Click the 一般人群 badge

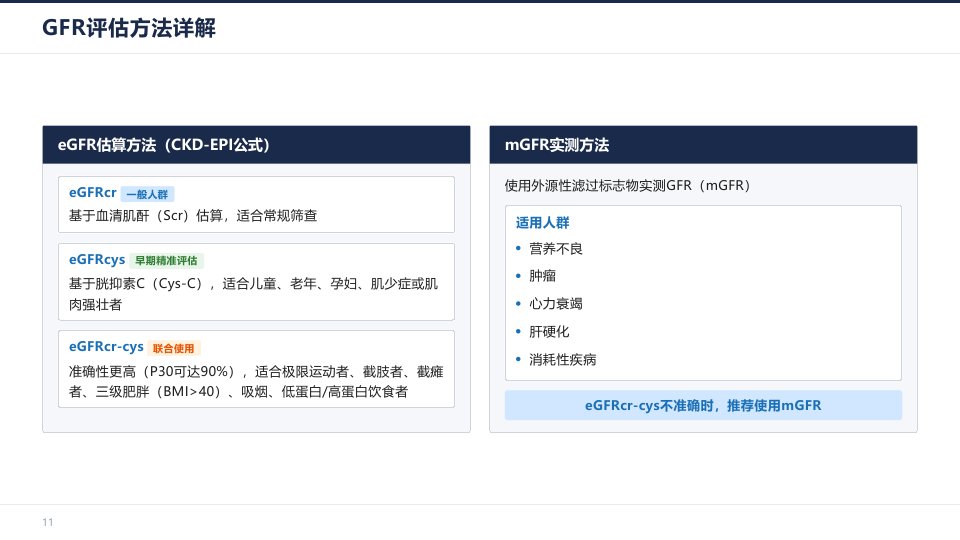(148, 194)
